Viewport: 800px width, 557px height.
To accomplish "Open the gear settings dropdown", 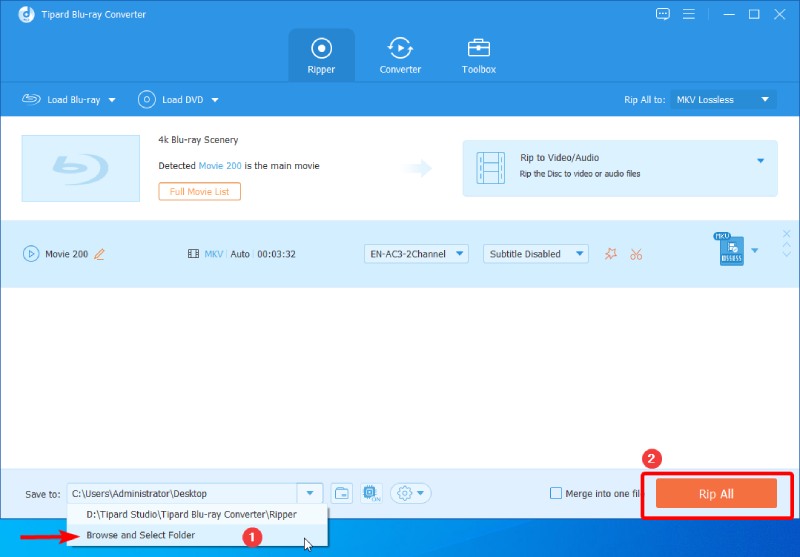I will [411, 493].
